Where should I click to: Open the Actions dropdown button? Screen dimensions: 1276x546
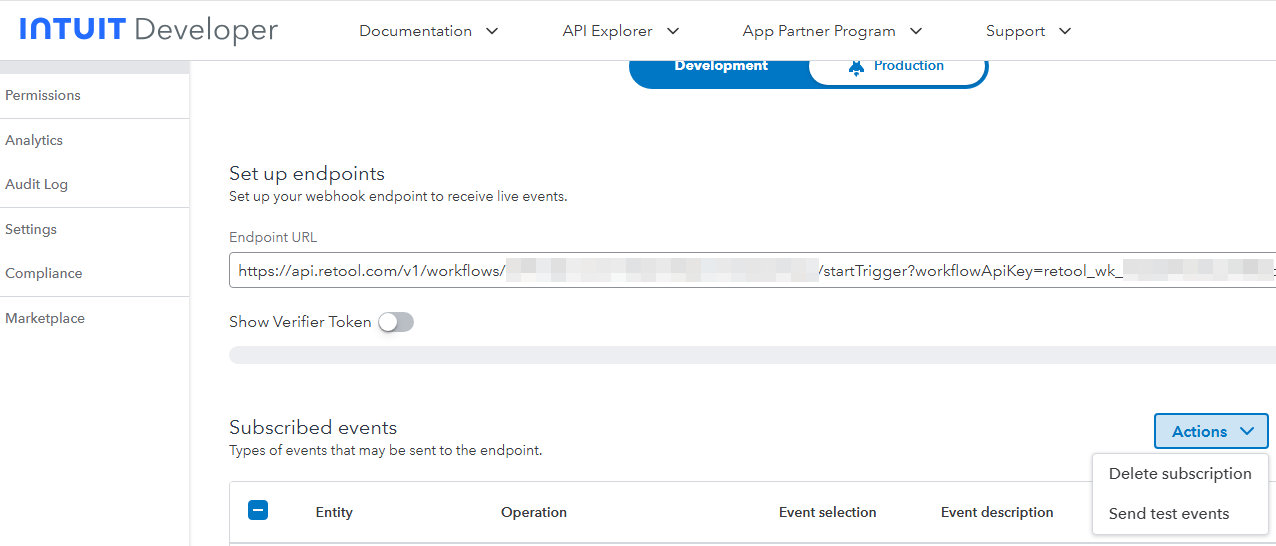click(1211, 431)
